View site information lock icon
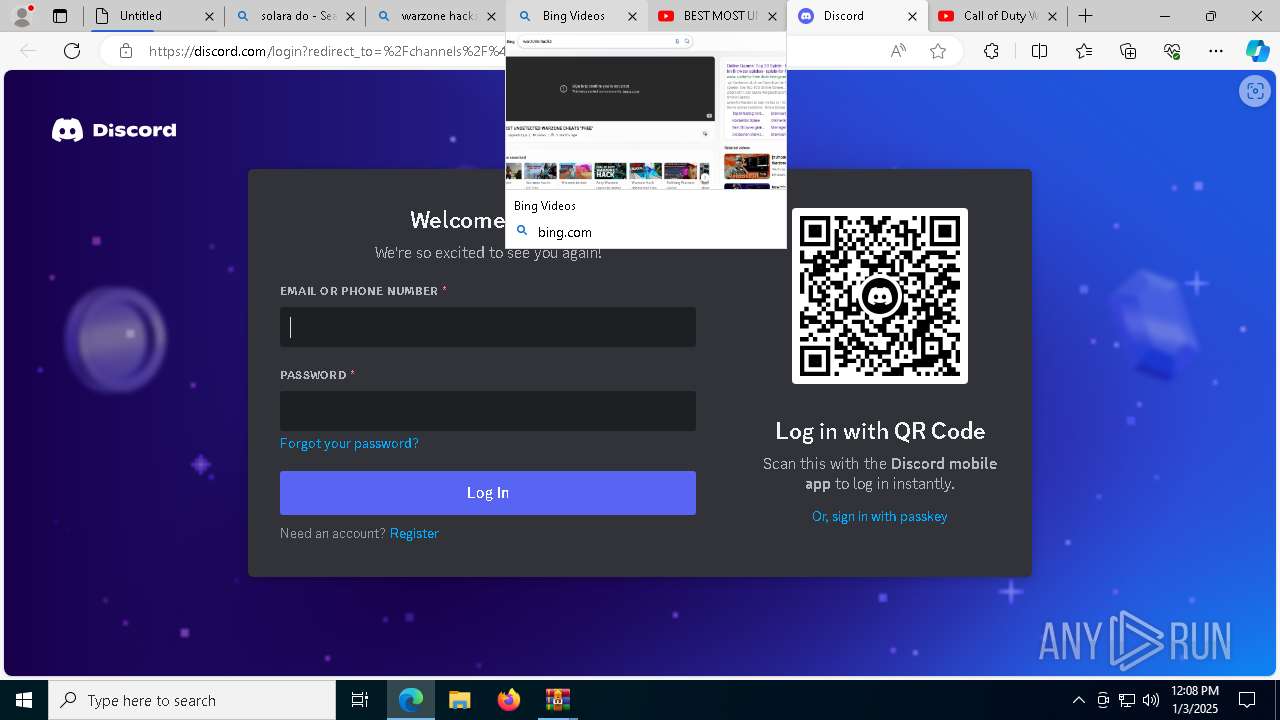 pyautogui.click(x=126, y=51)
